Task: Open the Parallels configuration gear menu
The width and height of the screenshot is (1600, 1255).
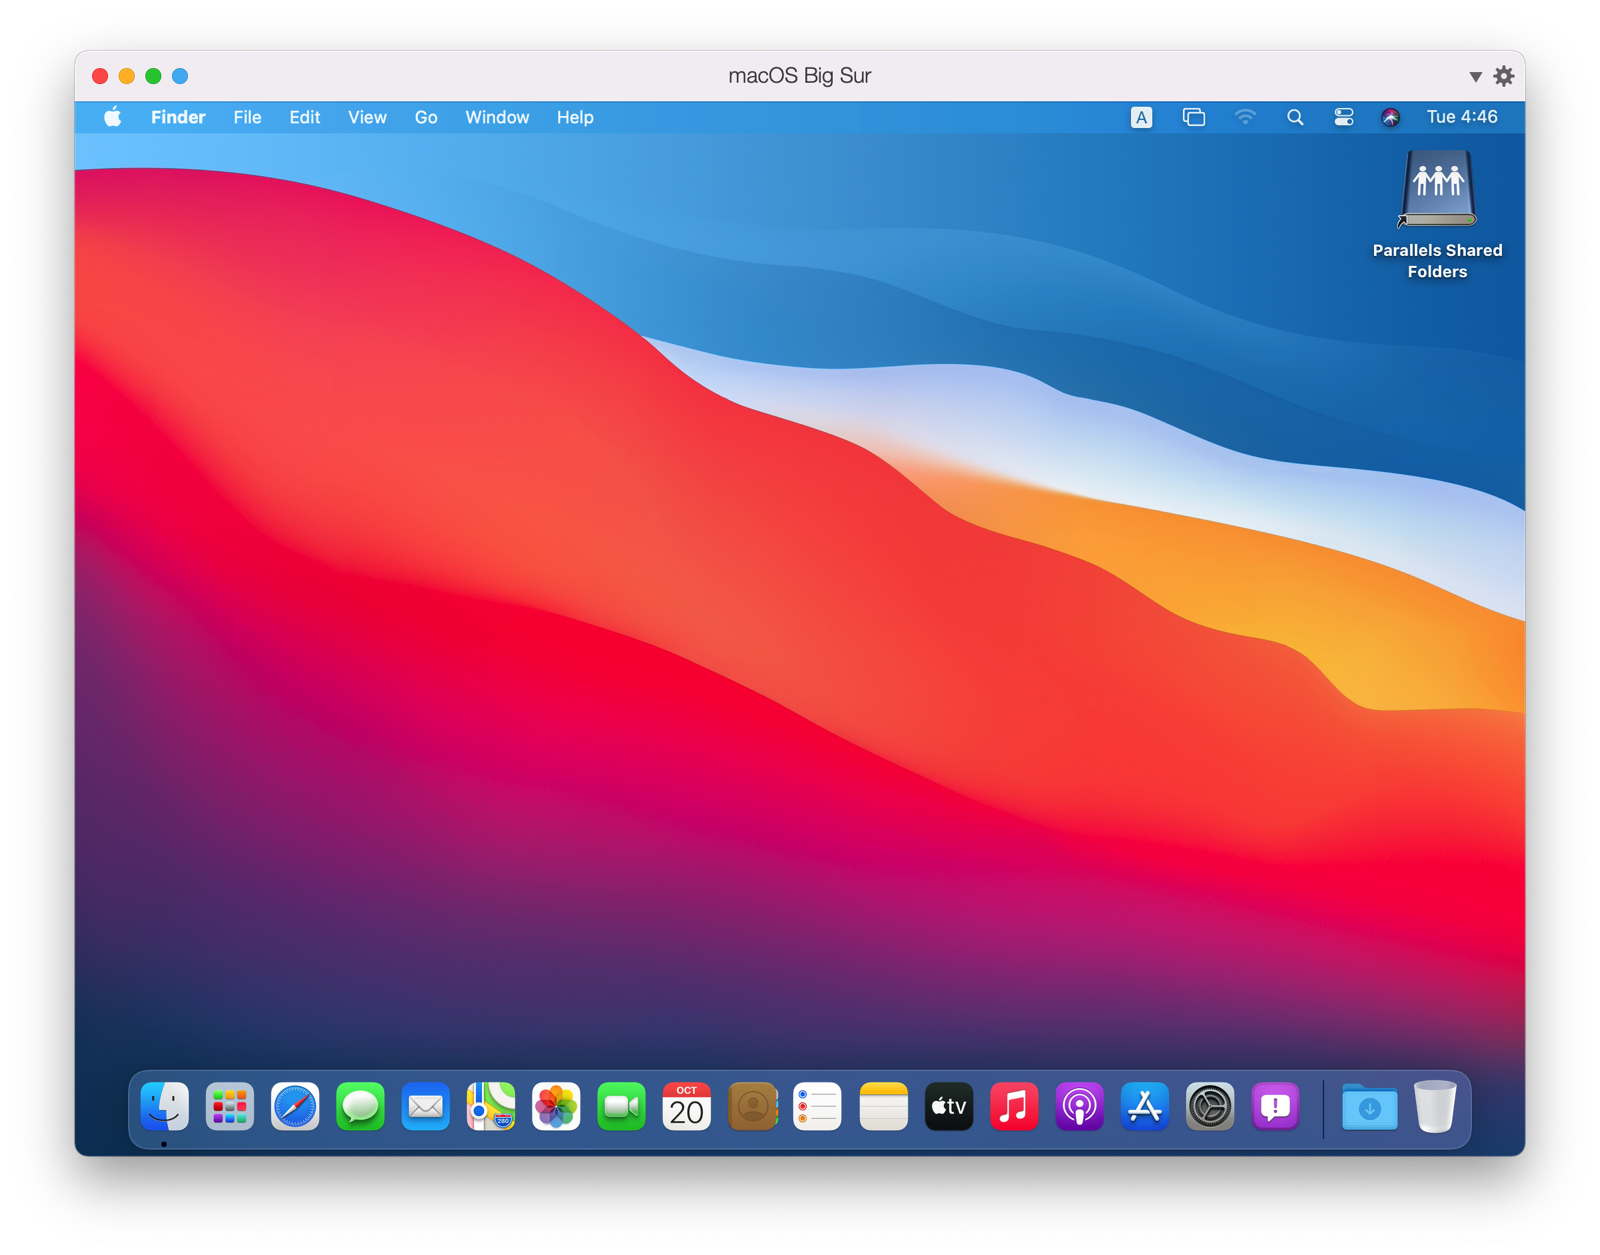Action: [1504, 75]
